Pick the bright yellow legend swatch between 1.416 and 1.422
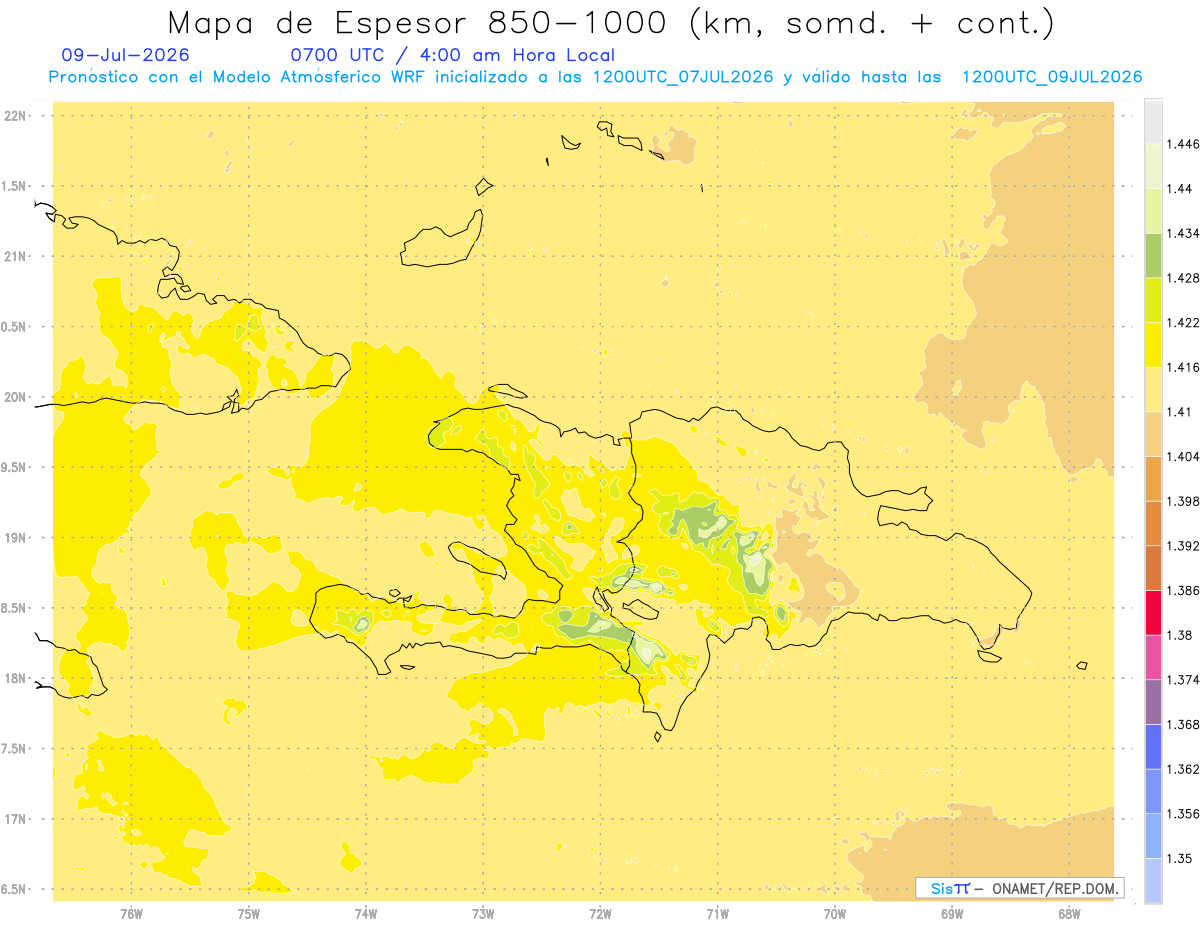Viewport: 1200px width, 927px height. [1153, 344]
